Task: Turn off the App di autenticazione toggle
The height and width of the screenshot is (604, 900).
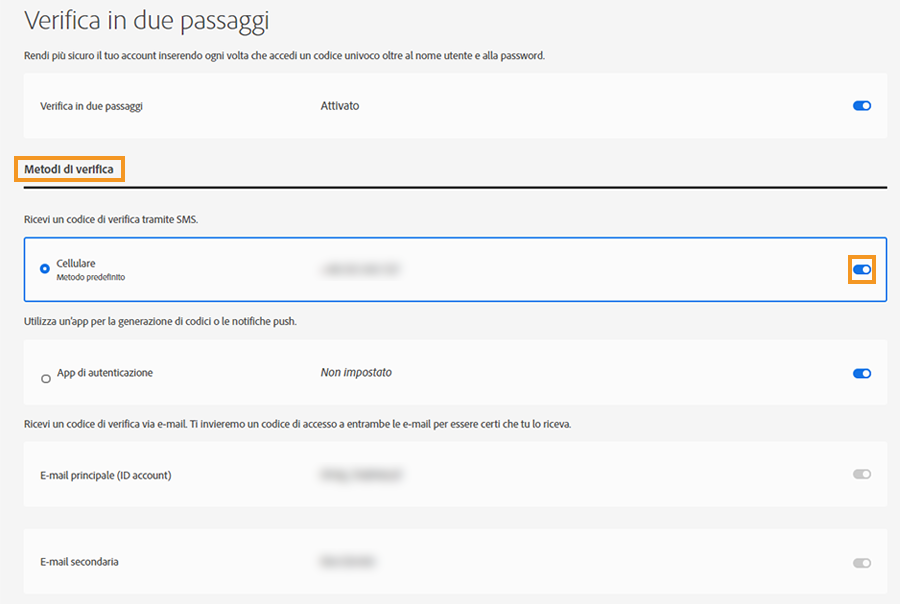Action: click(862, 373)
